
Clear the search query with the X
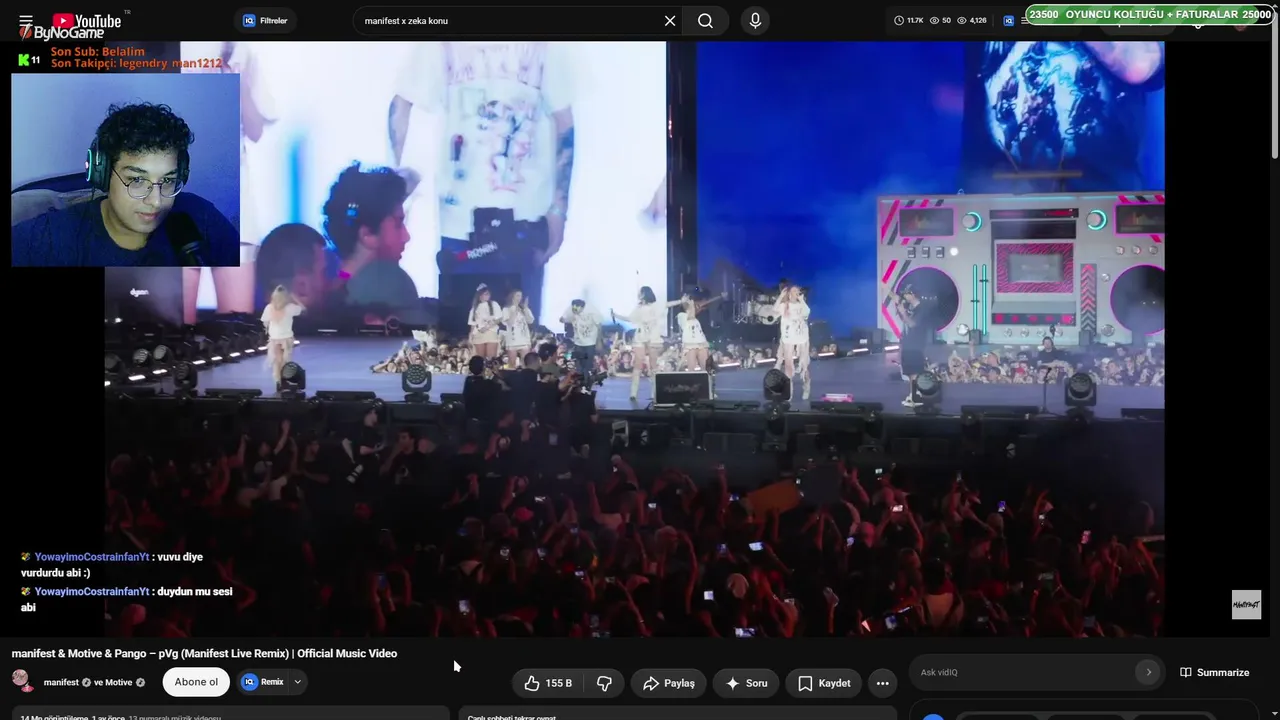click(x=670, y=20)
